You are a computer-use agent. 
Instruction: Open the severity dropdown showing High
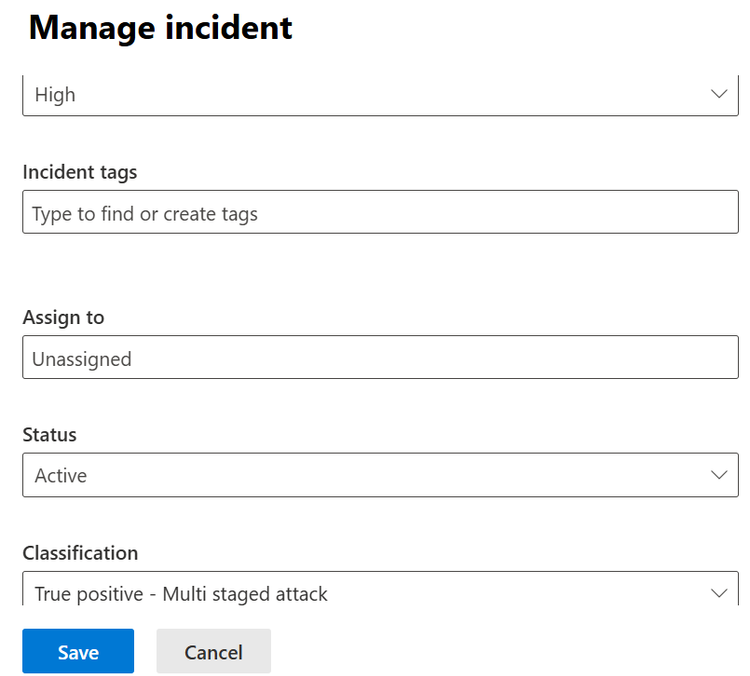[380, 95]
